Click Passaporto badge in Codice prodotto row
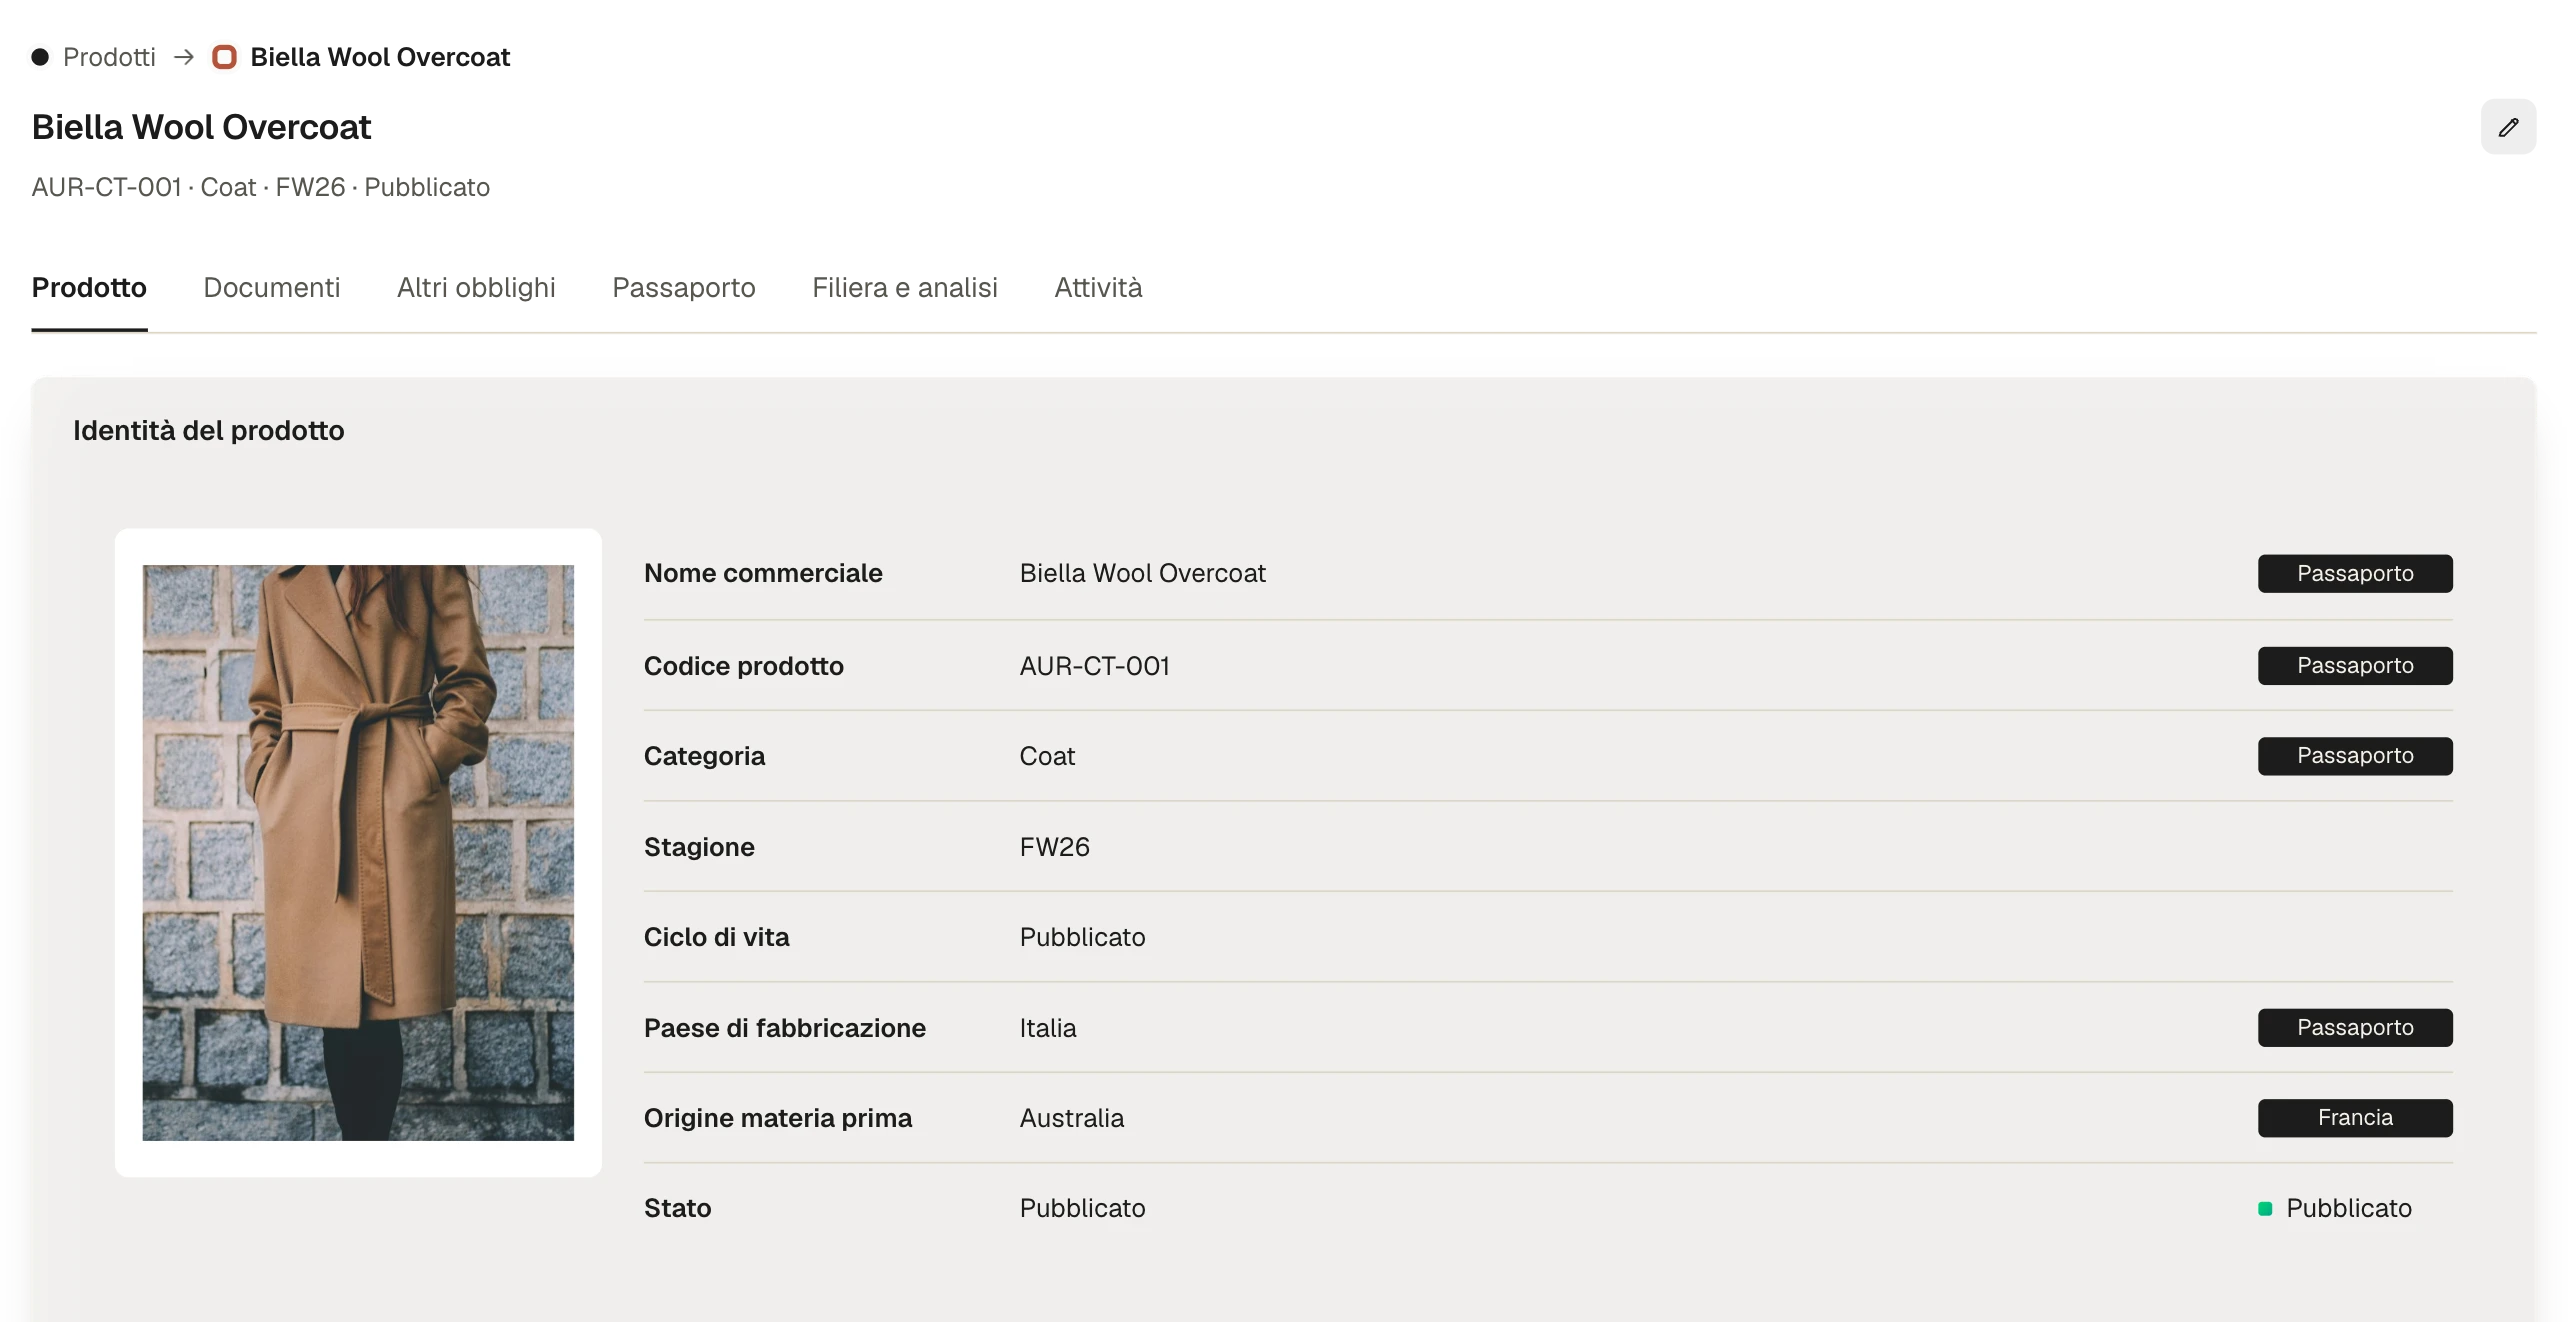The width and height of the screenshot is (2568, 1322). tap(2355, 666)
